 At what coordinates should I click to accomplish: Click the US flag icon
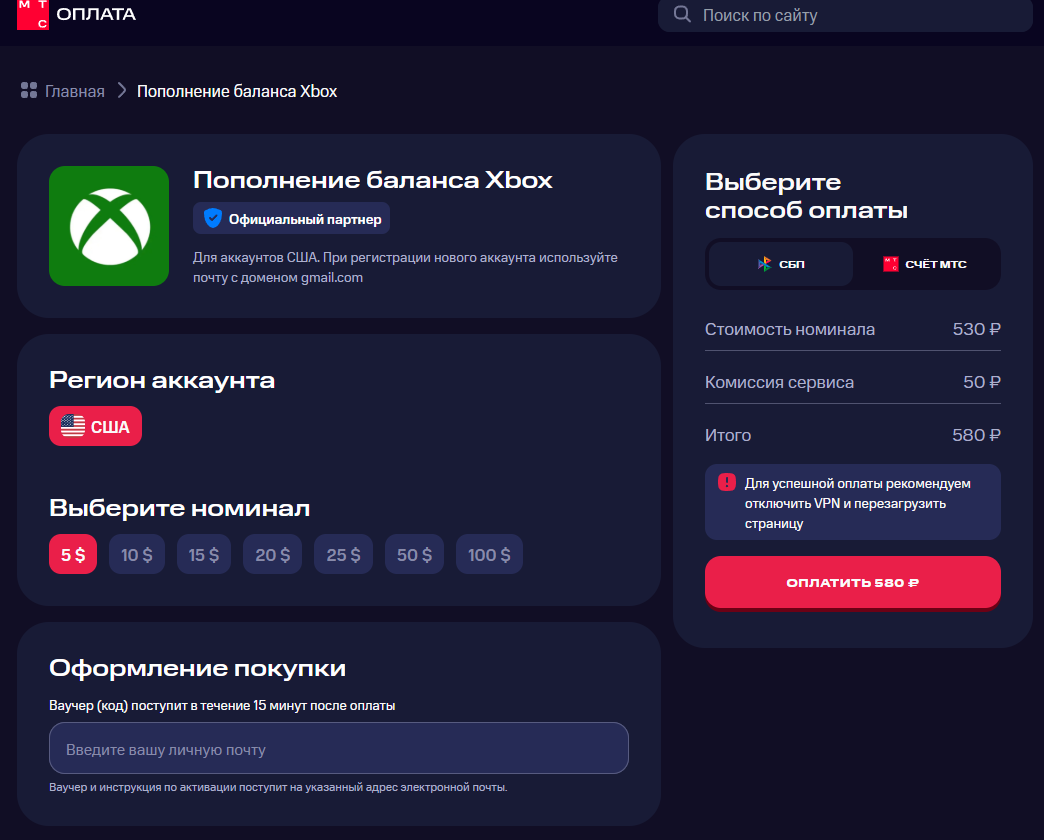[x=73, y=426]
